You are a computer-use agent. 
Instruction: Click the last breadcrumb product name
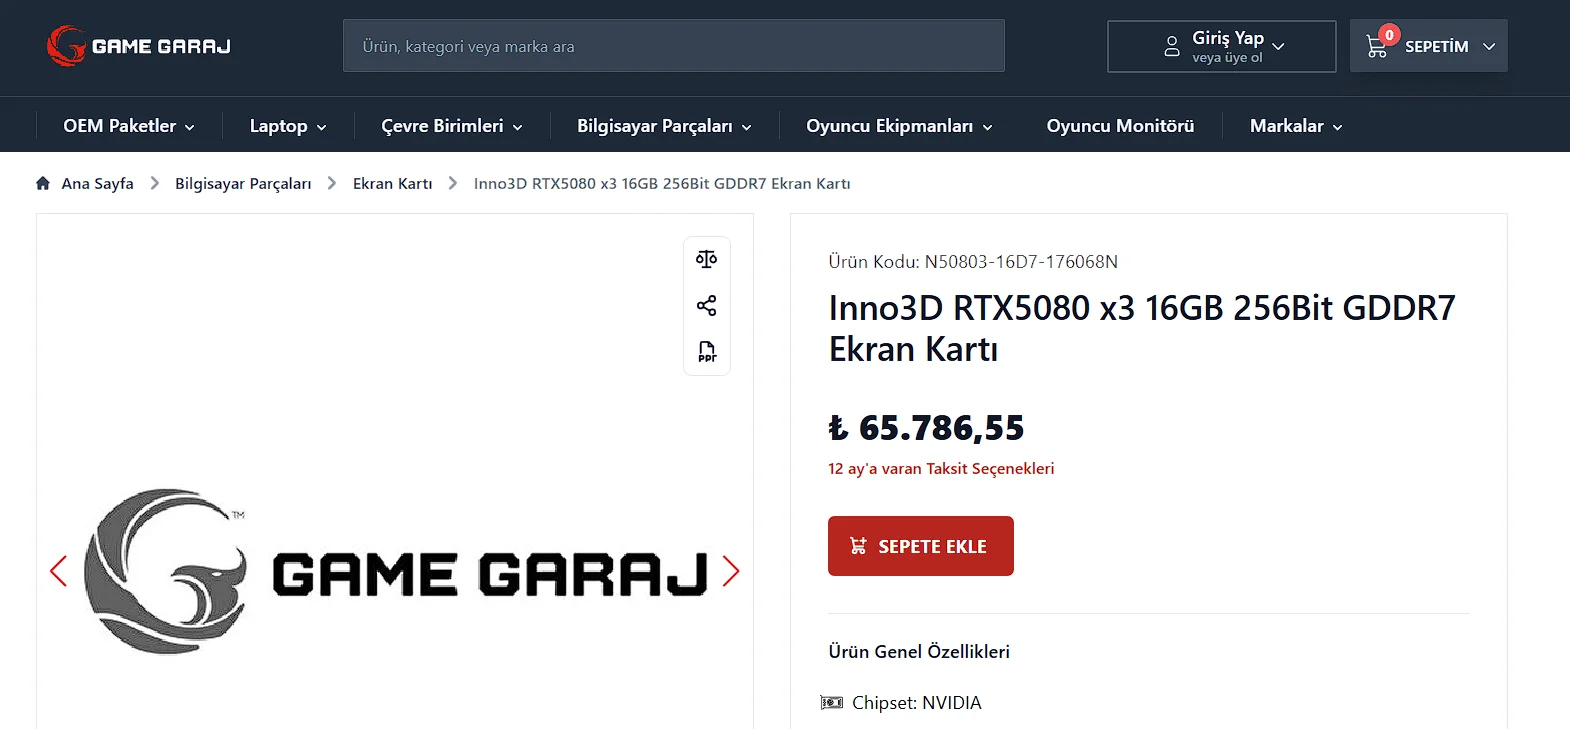click(662, 184)
